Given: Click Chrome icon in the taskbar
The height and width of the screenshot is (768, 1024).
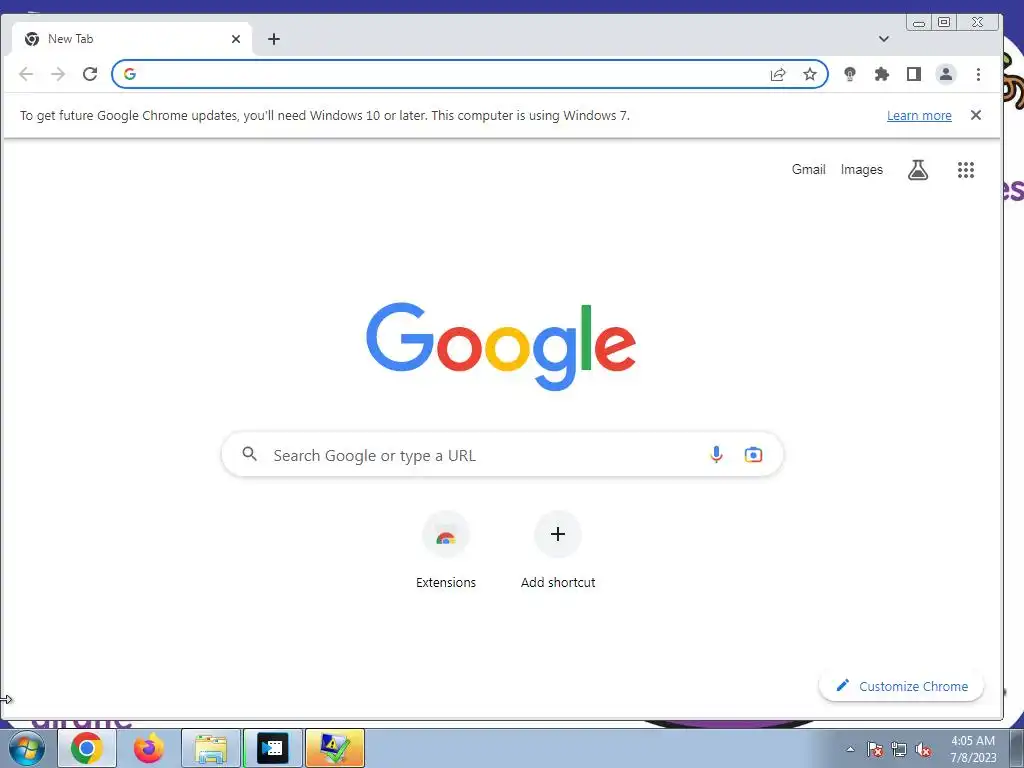Looking at the screenshot, I should click(87, 748).
